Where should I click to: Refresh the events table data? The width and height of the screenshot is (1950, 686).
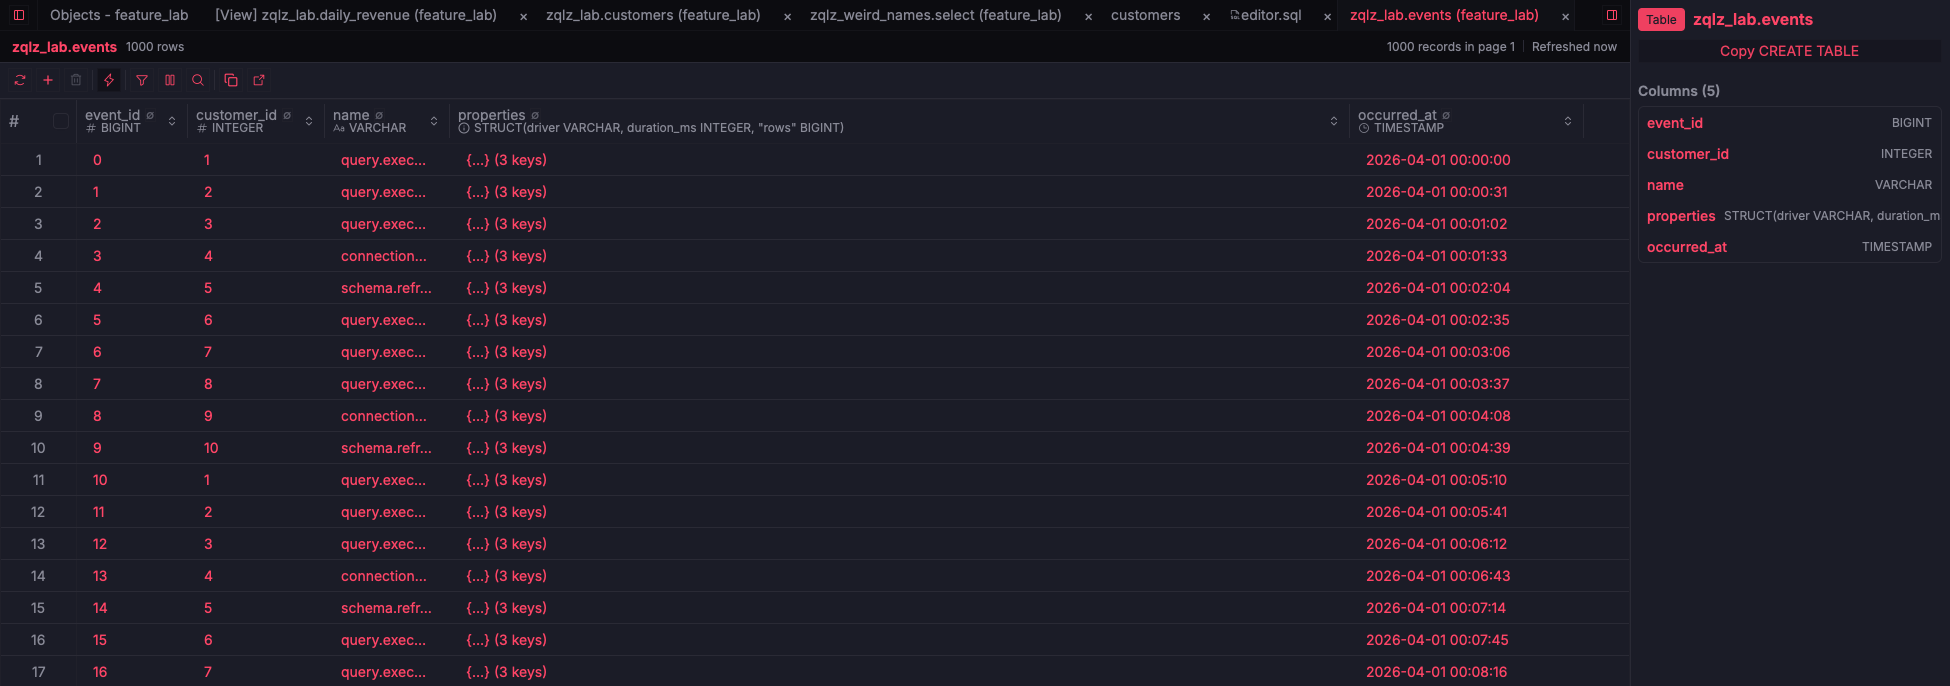[19, 80]
